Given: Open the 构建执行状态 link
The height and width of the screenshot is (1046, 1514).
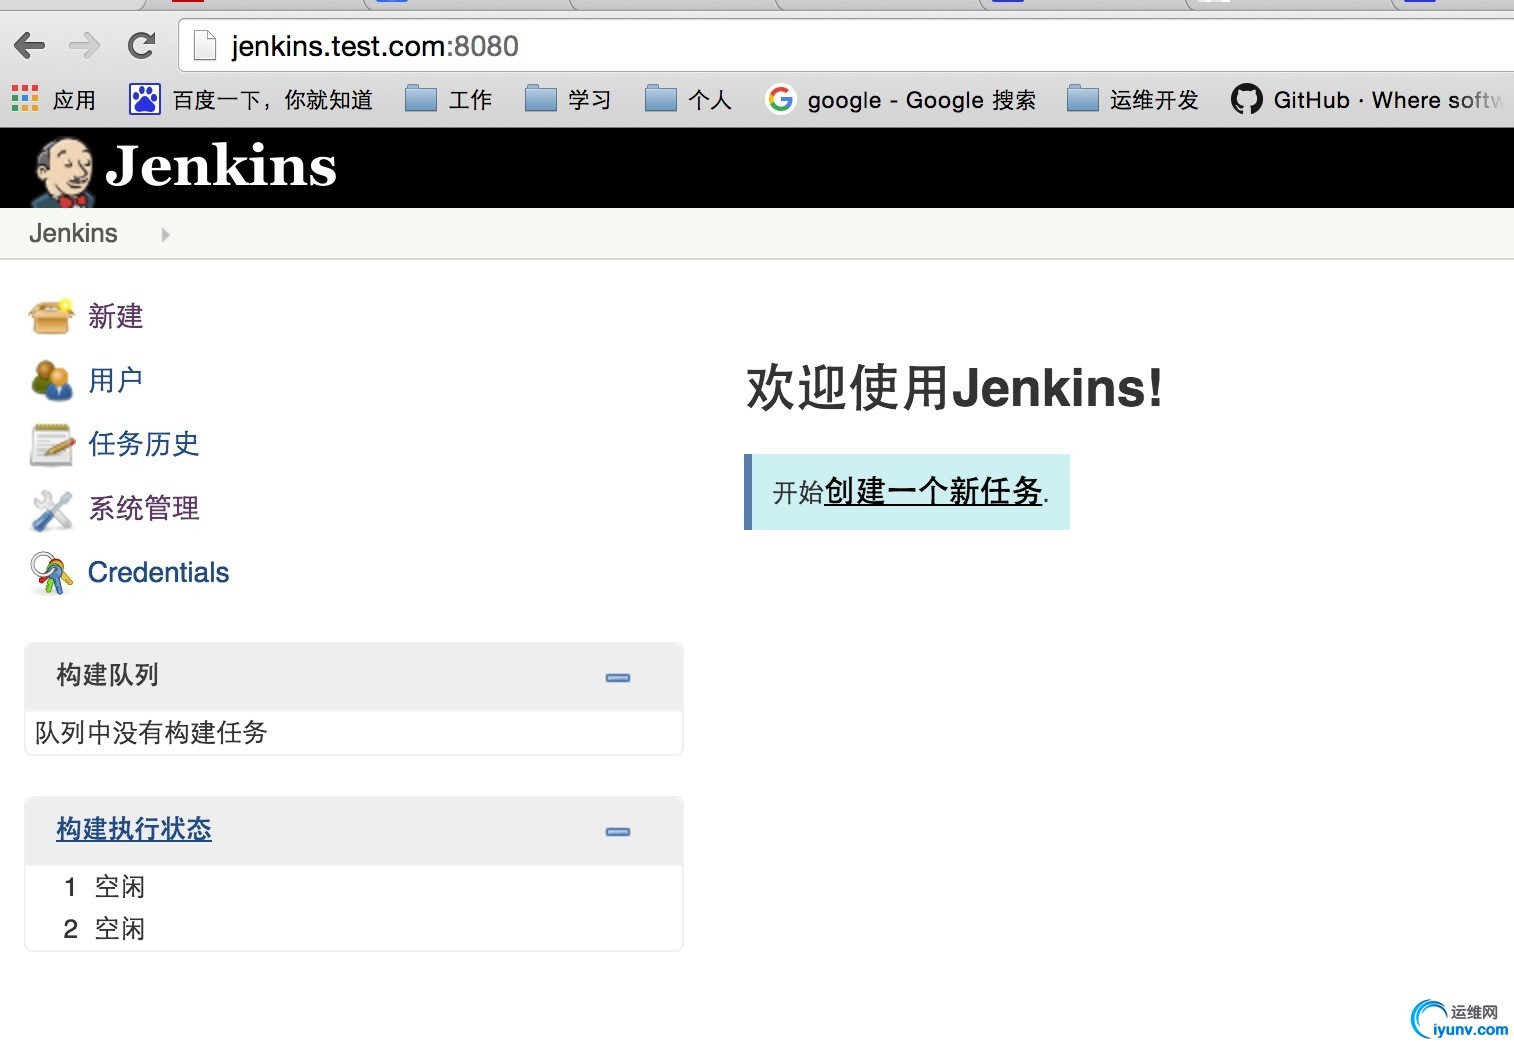Looking at the screenshot, I should pos(134,829).
